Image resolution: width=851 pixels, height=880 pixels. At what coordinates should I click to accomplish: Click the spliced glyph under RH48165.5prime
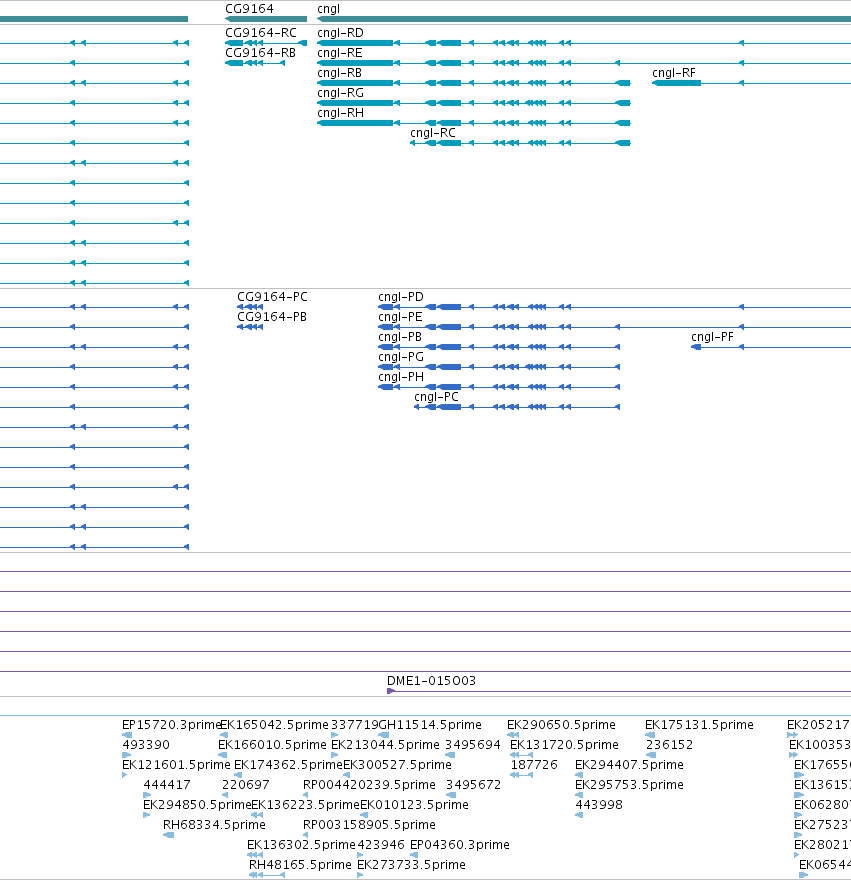[x=267, y=875]
